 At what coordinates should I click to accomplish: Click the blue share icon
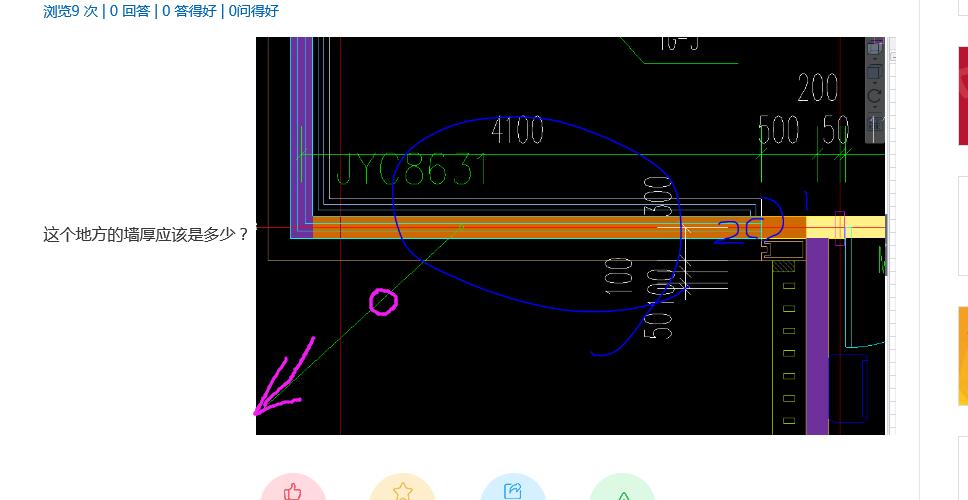(513, 491)
